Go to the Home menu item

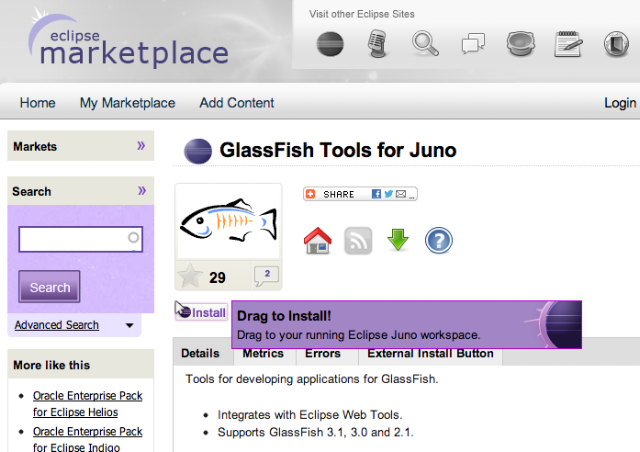[38, 103]
